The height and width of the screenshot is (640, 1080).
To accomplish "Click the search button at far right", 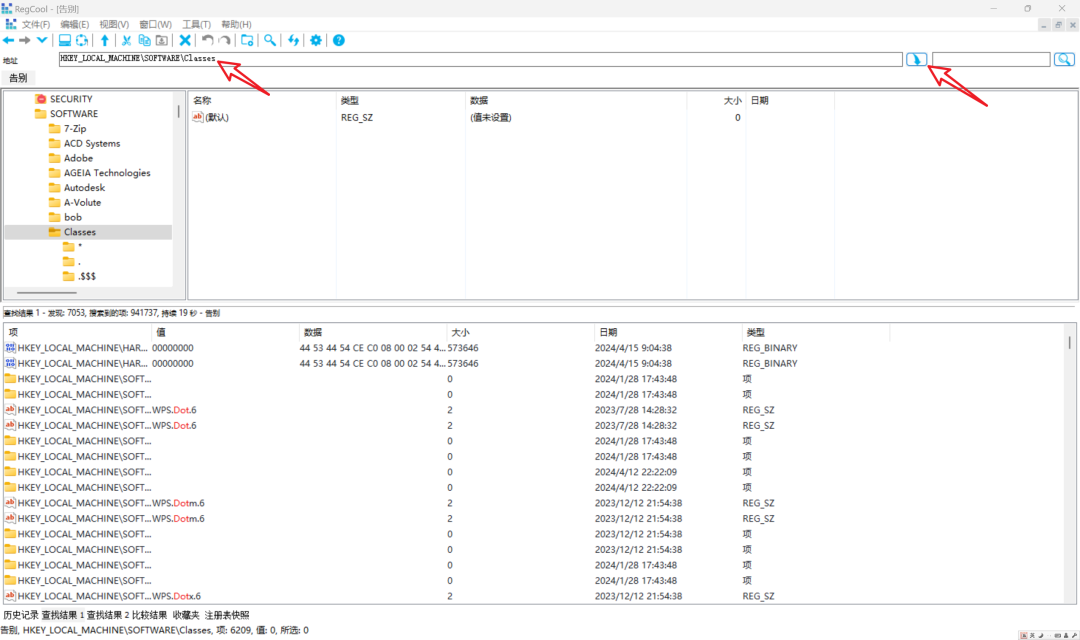I will [1064, 59].
